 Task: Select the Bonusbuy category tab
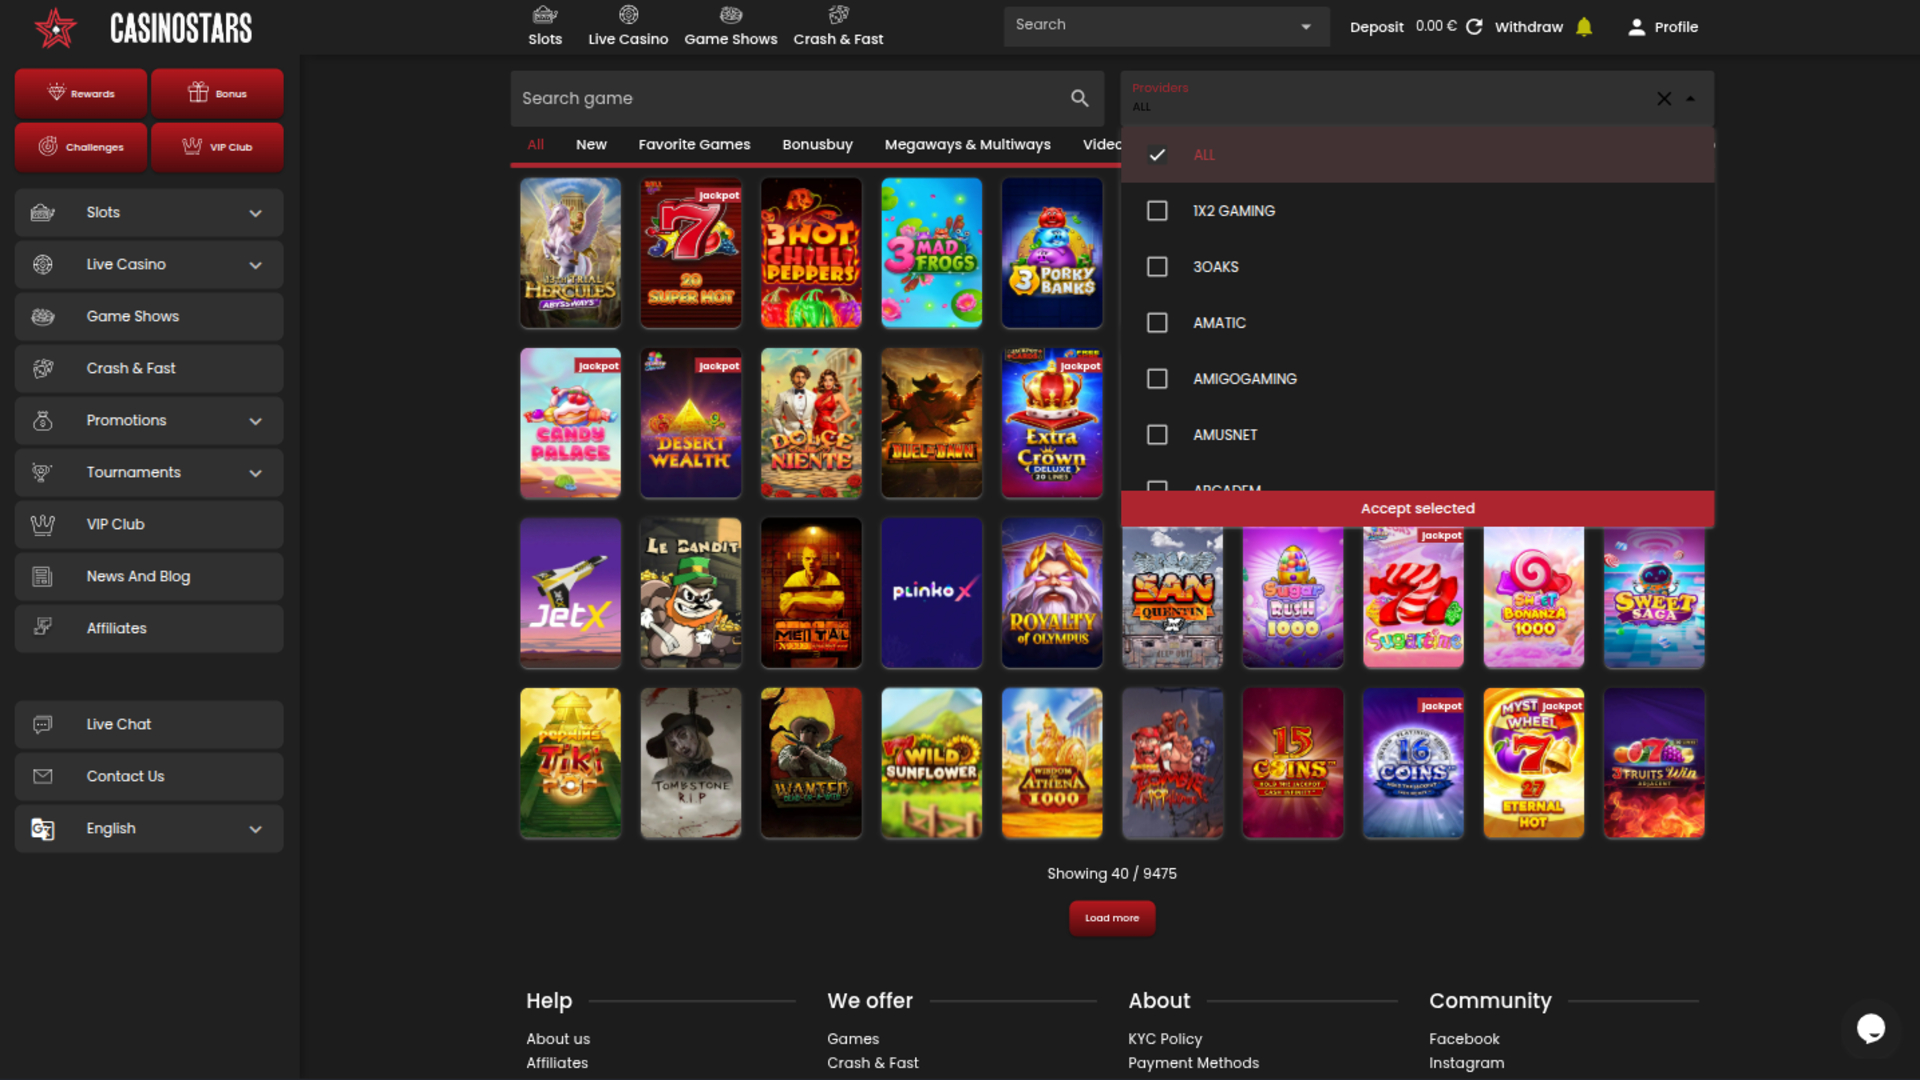point(817,144)
